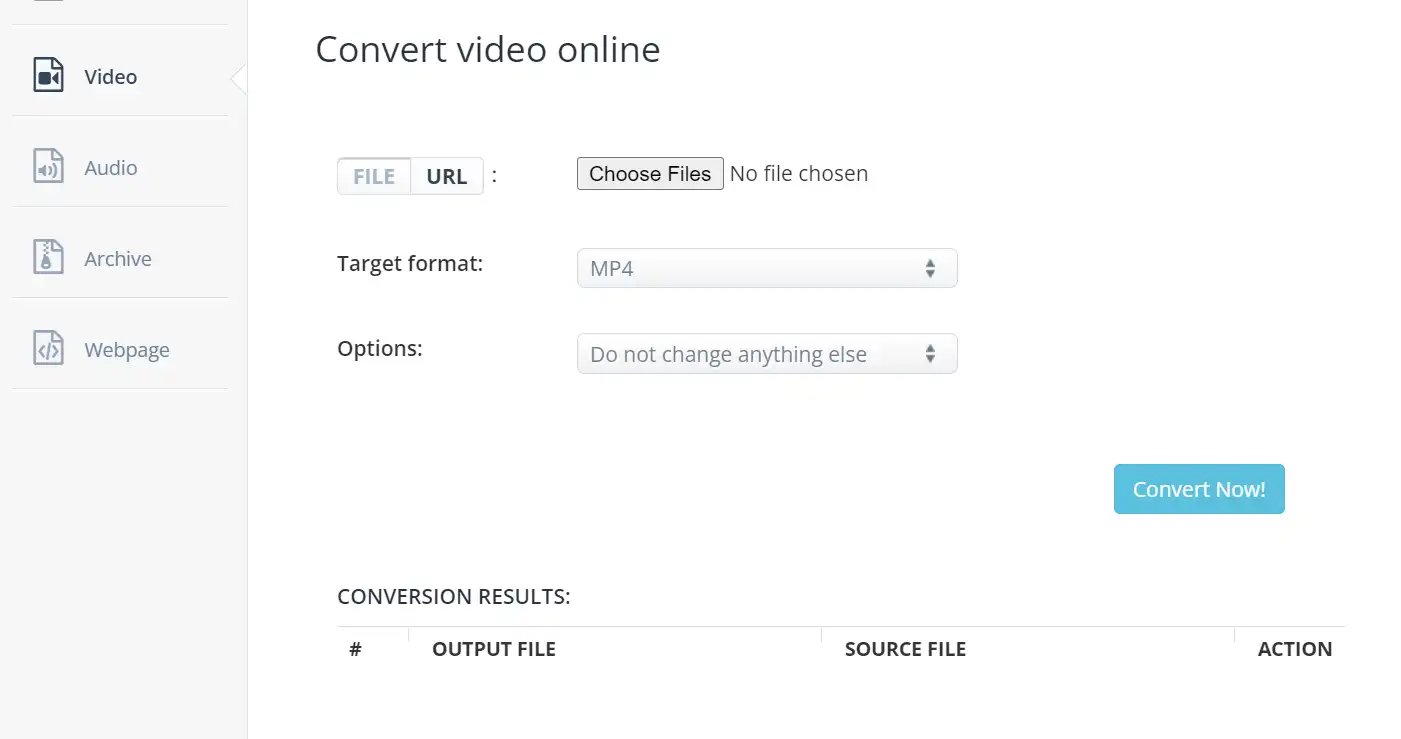1401x739 pixels.
Task: Open the Audio sidebar category
Action: coord(120,167)
